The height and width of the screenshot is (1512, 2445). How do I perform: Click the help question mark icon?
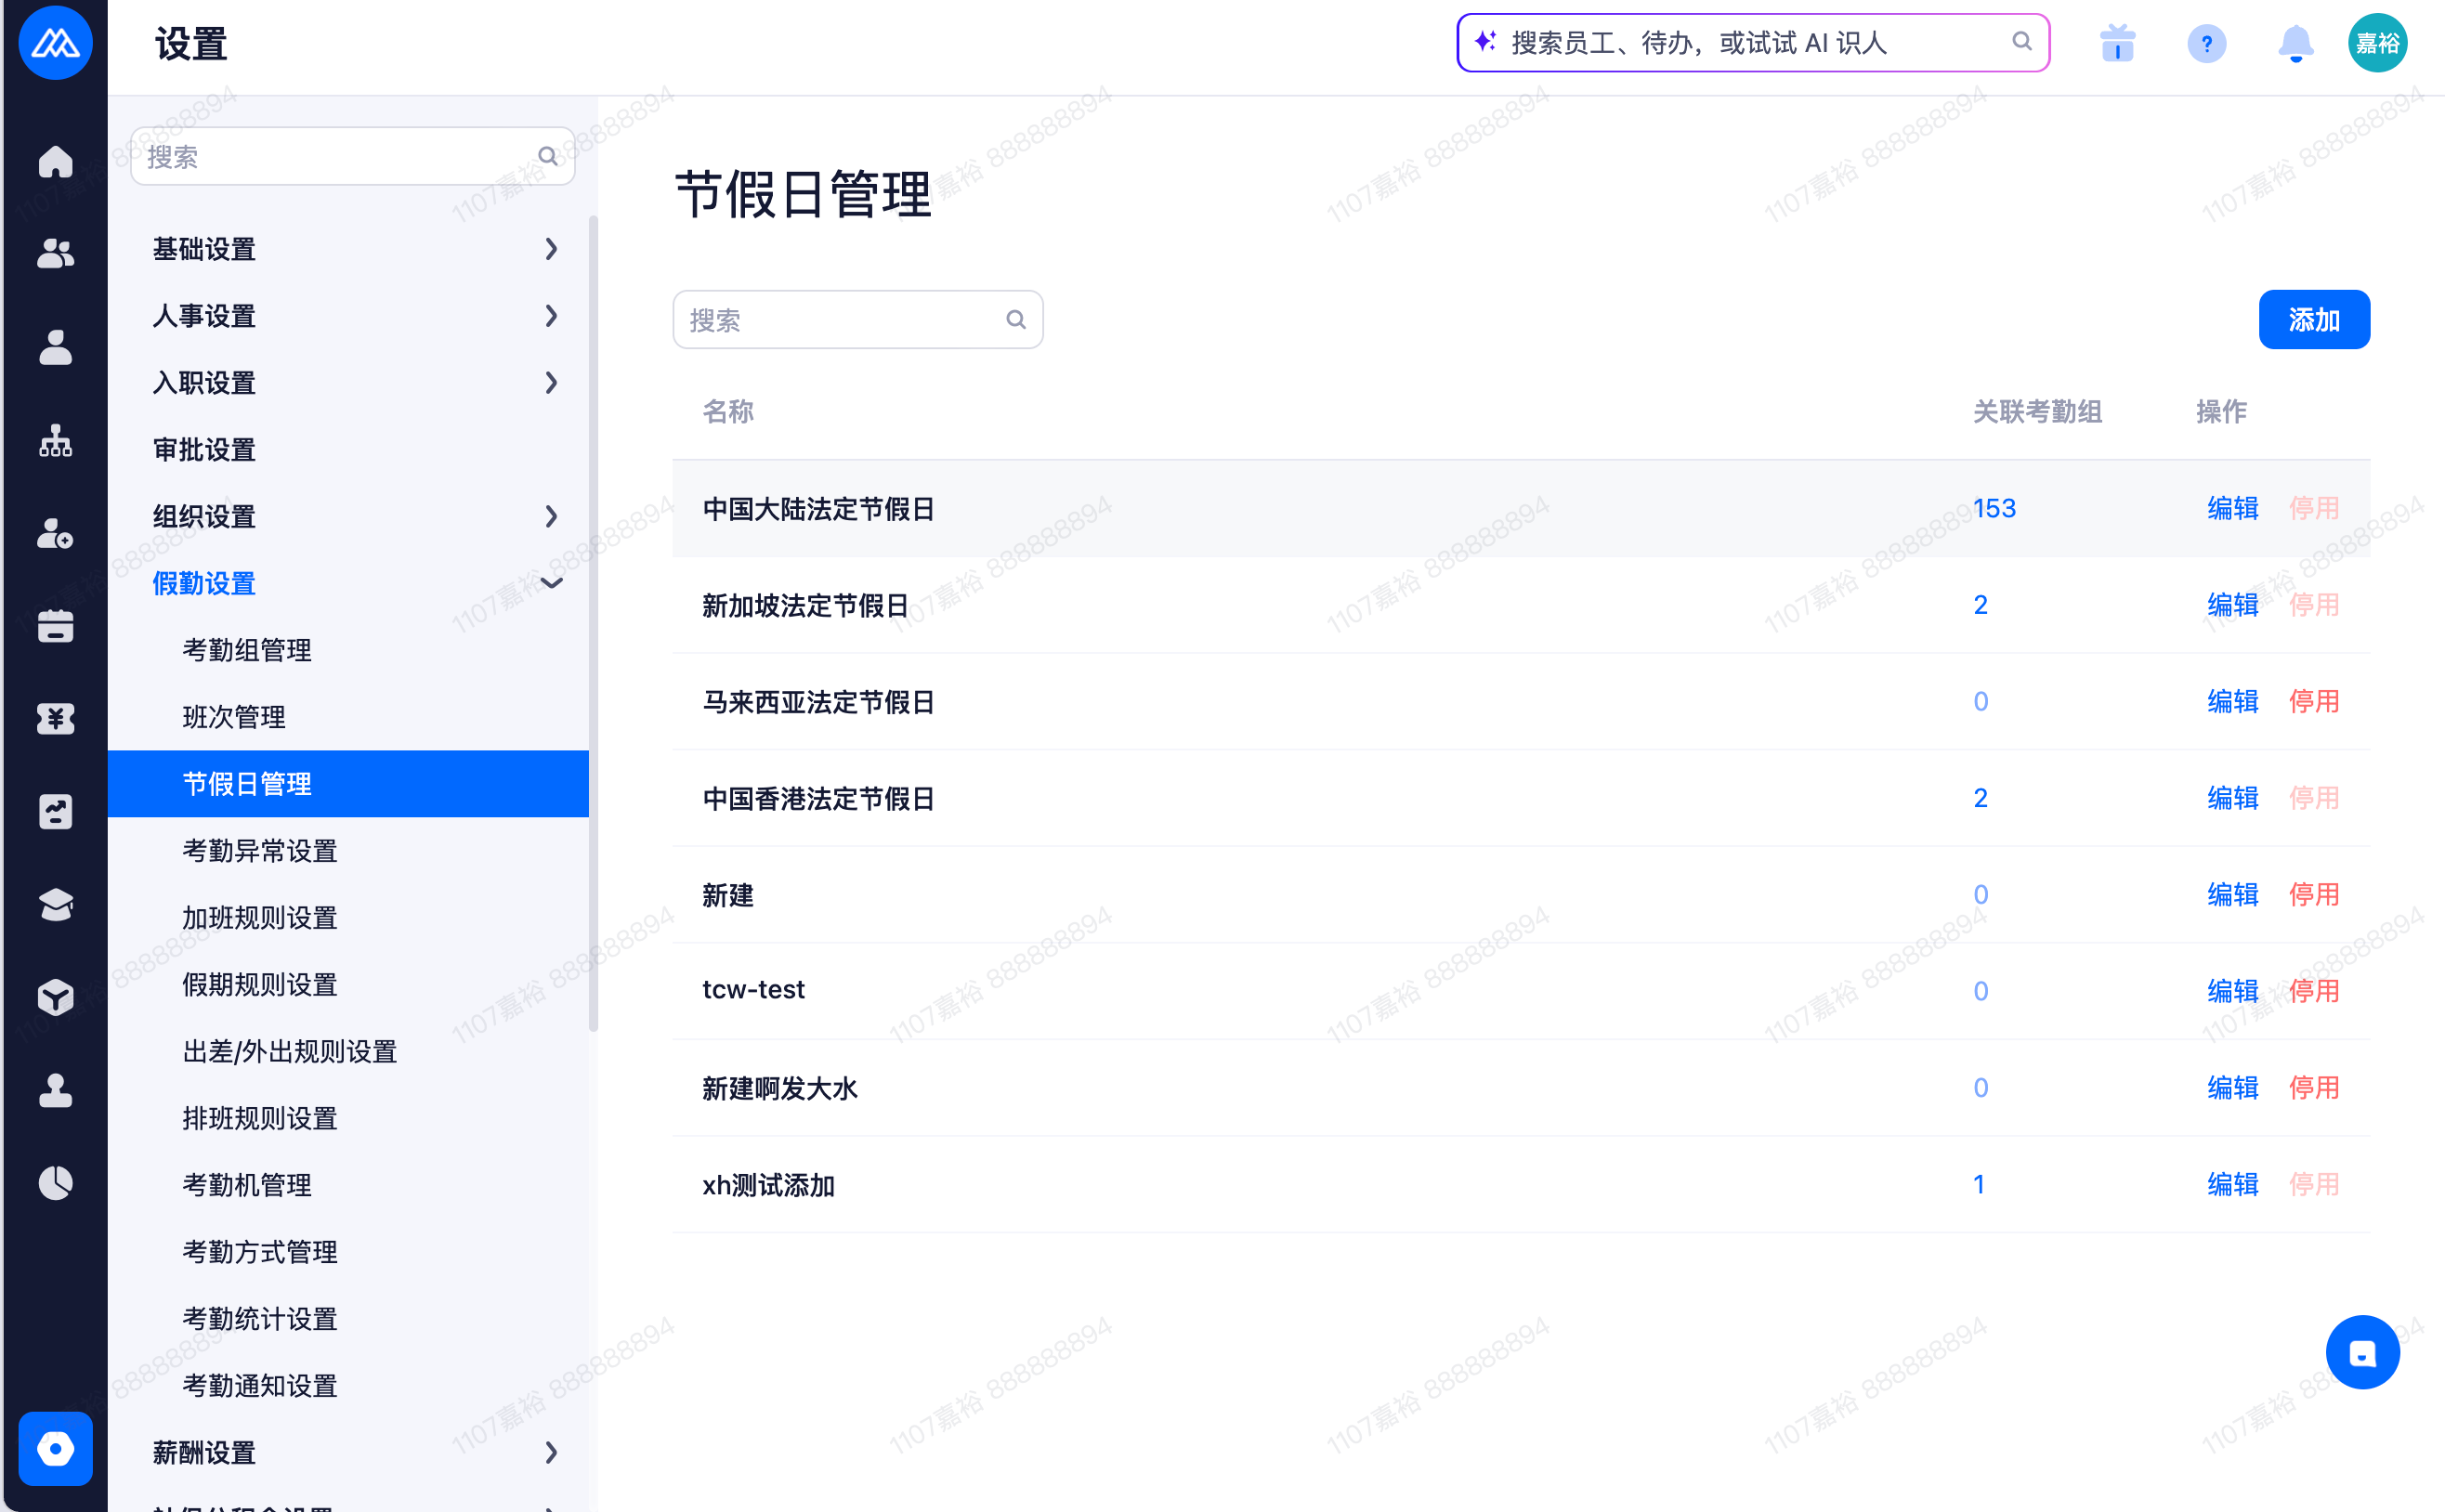pos(2206,44)
